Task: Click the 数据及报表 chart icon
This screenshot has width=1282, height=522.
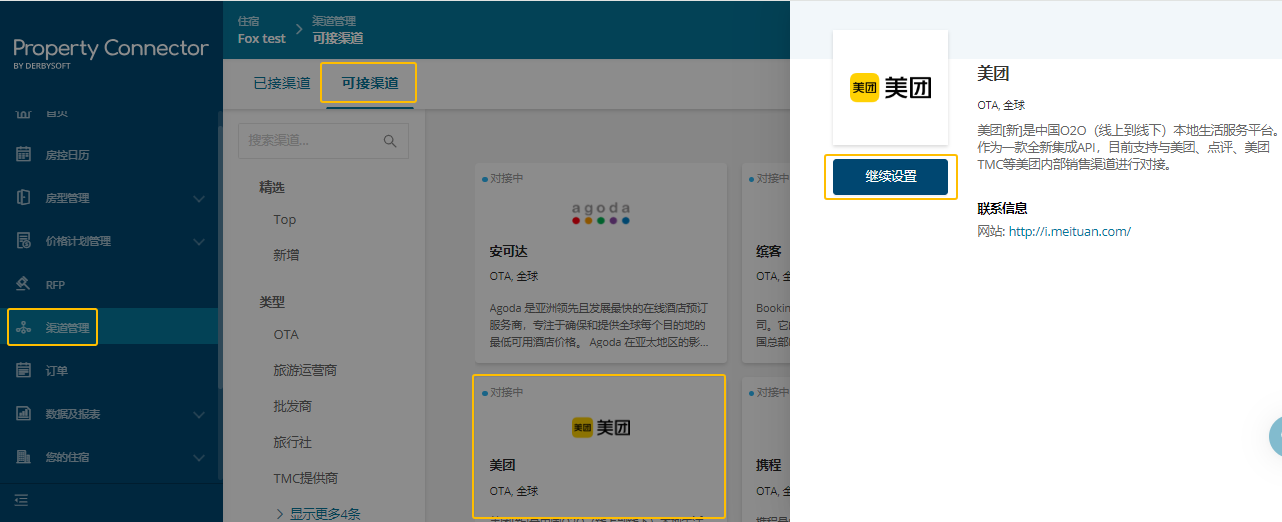Action: [24, 413]
